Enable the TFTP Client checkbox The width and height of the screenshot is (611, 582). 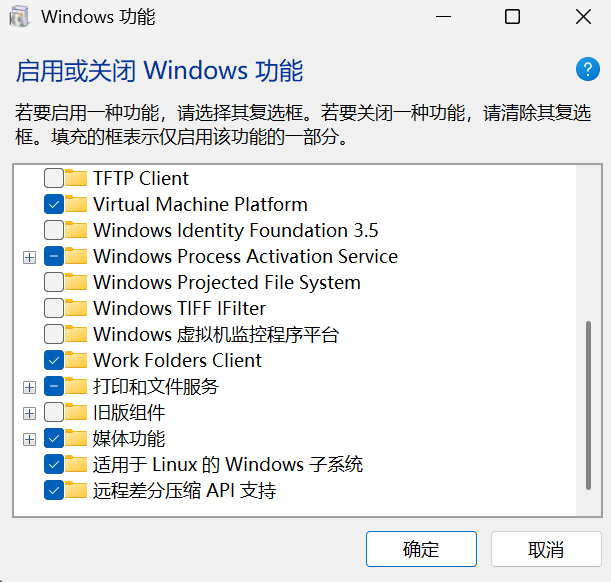(54, 178)
